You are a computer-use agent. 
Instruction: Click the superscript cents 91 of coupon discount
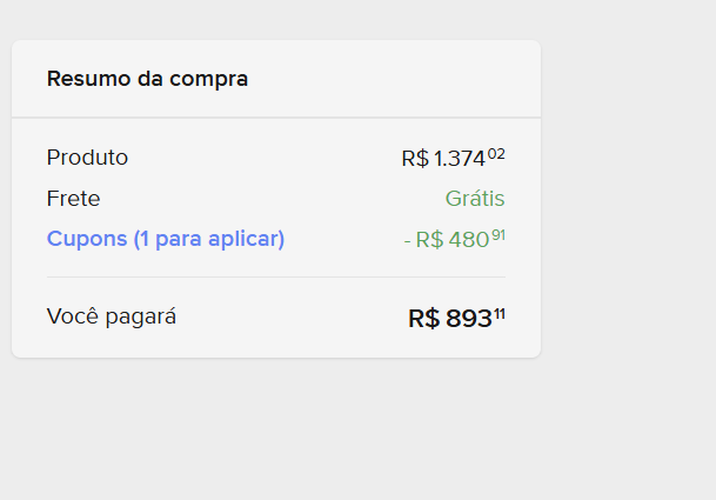pyautogui.click(x=498, y=235)
